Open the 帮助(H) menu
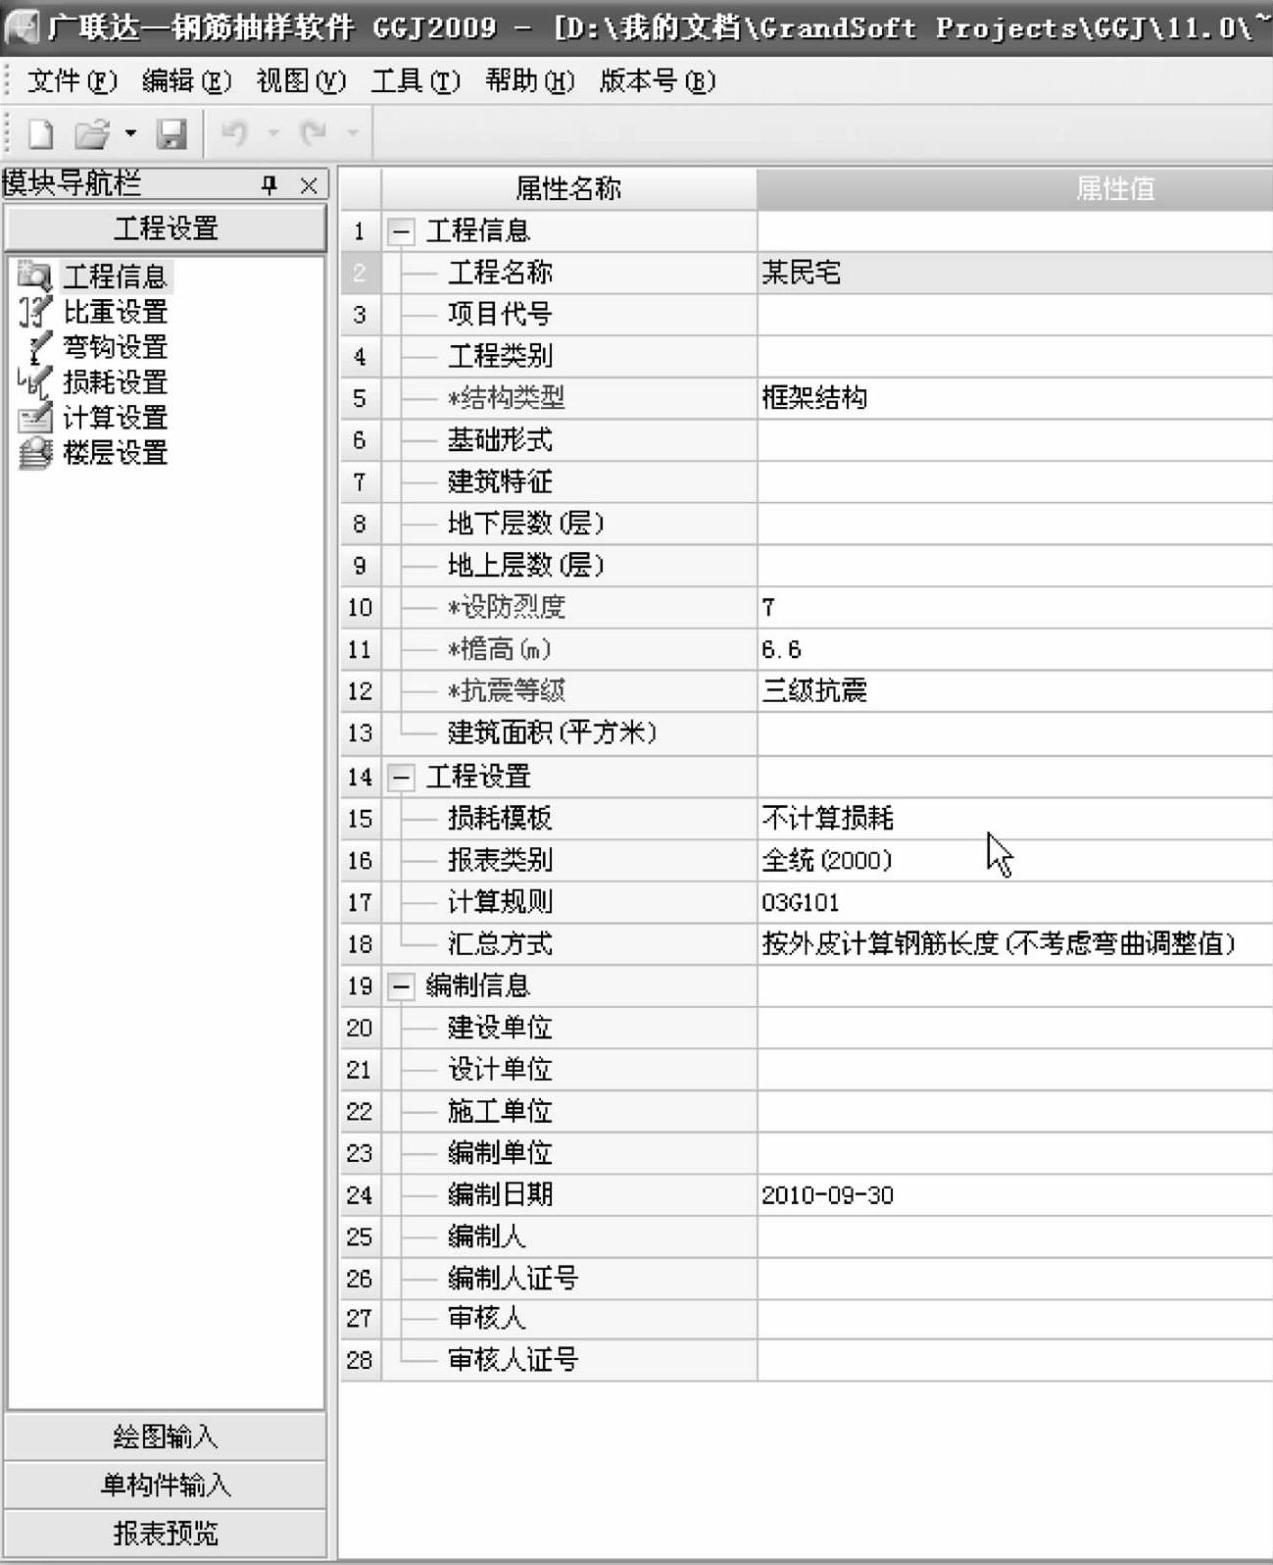Viewport: 1273px width, 1565px height. click(x=529, y=81)
